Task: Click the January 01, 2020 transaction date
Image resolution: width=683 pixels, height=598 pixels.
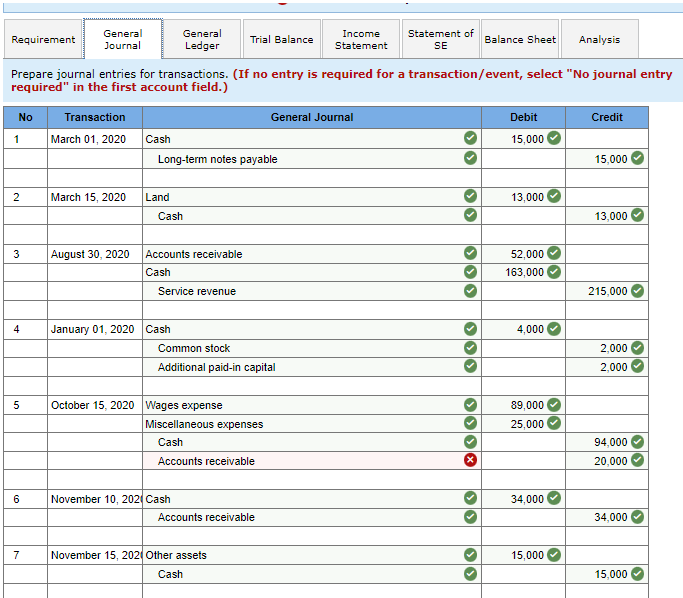Action: point(92,329)
